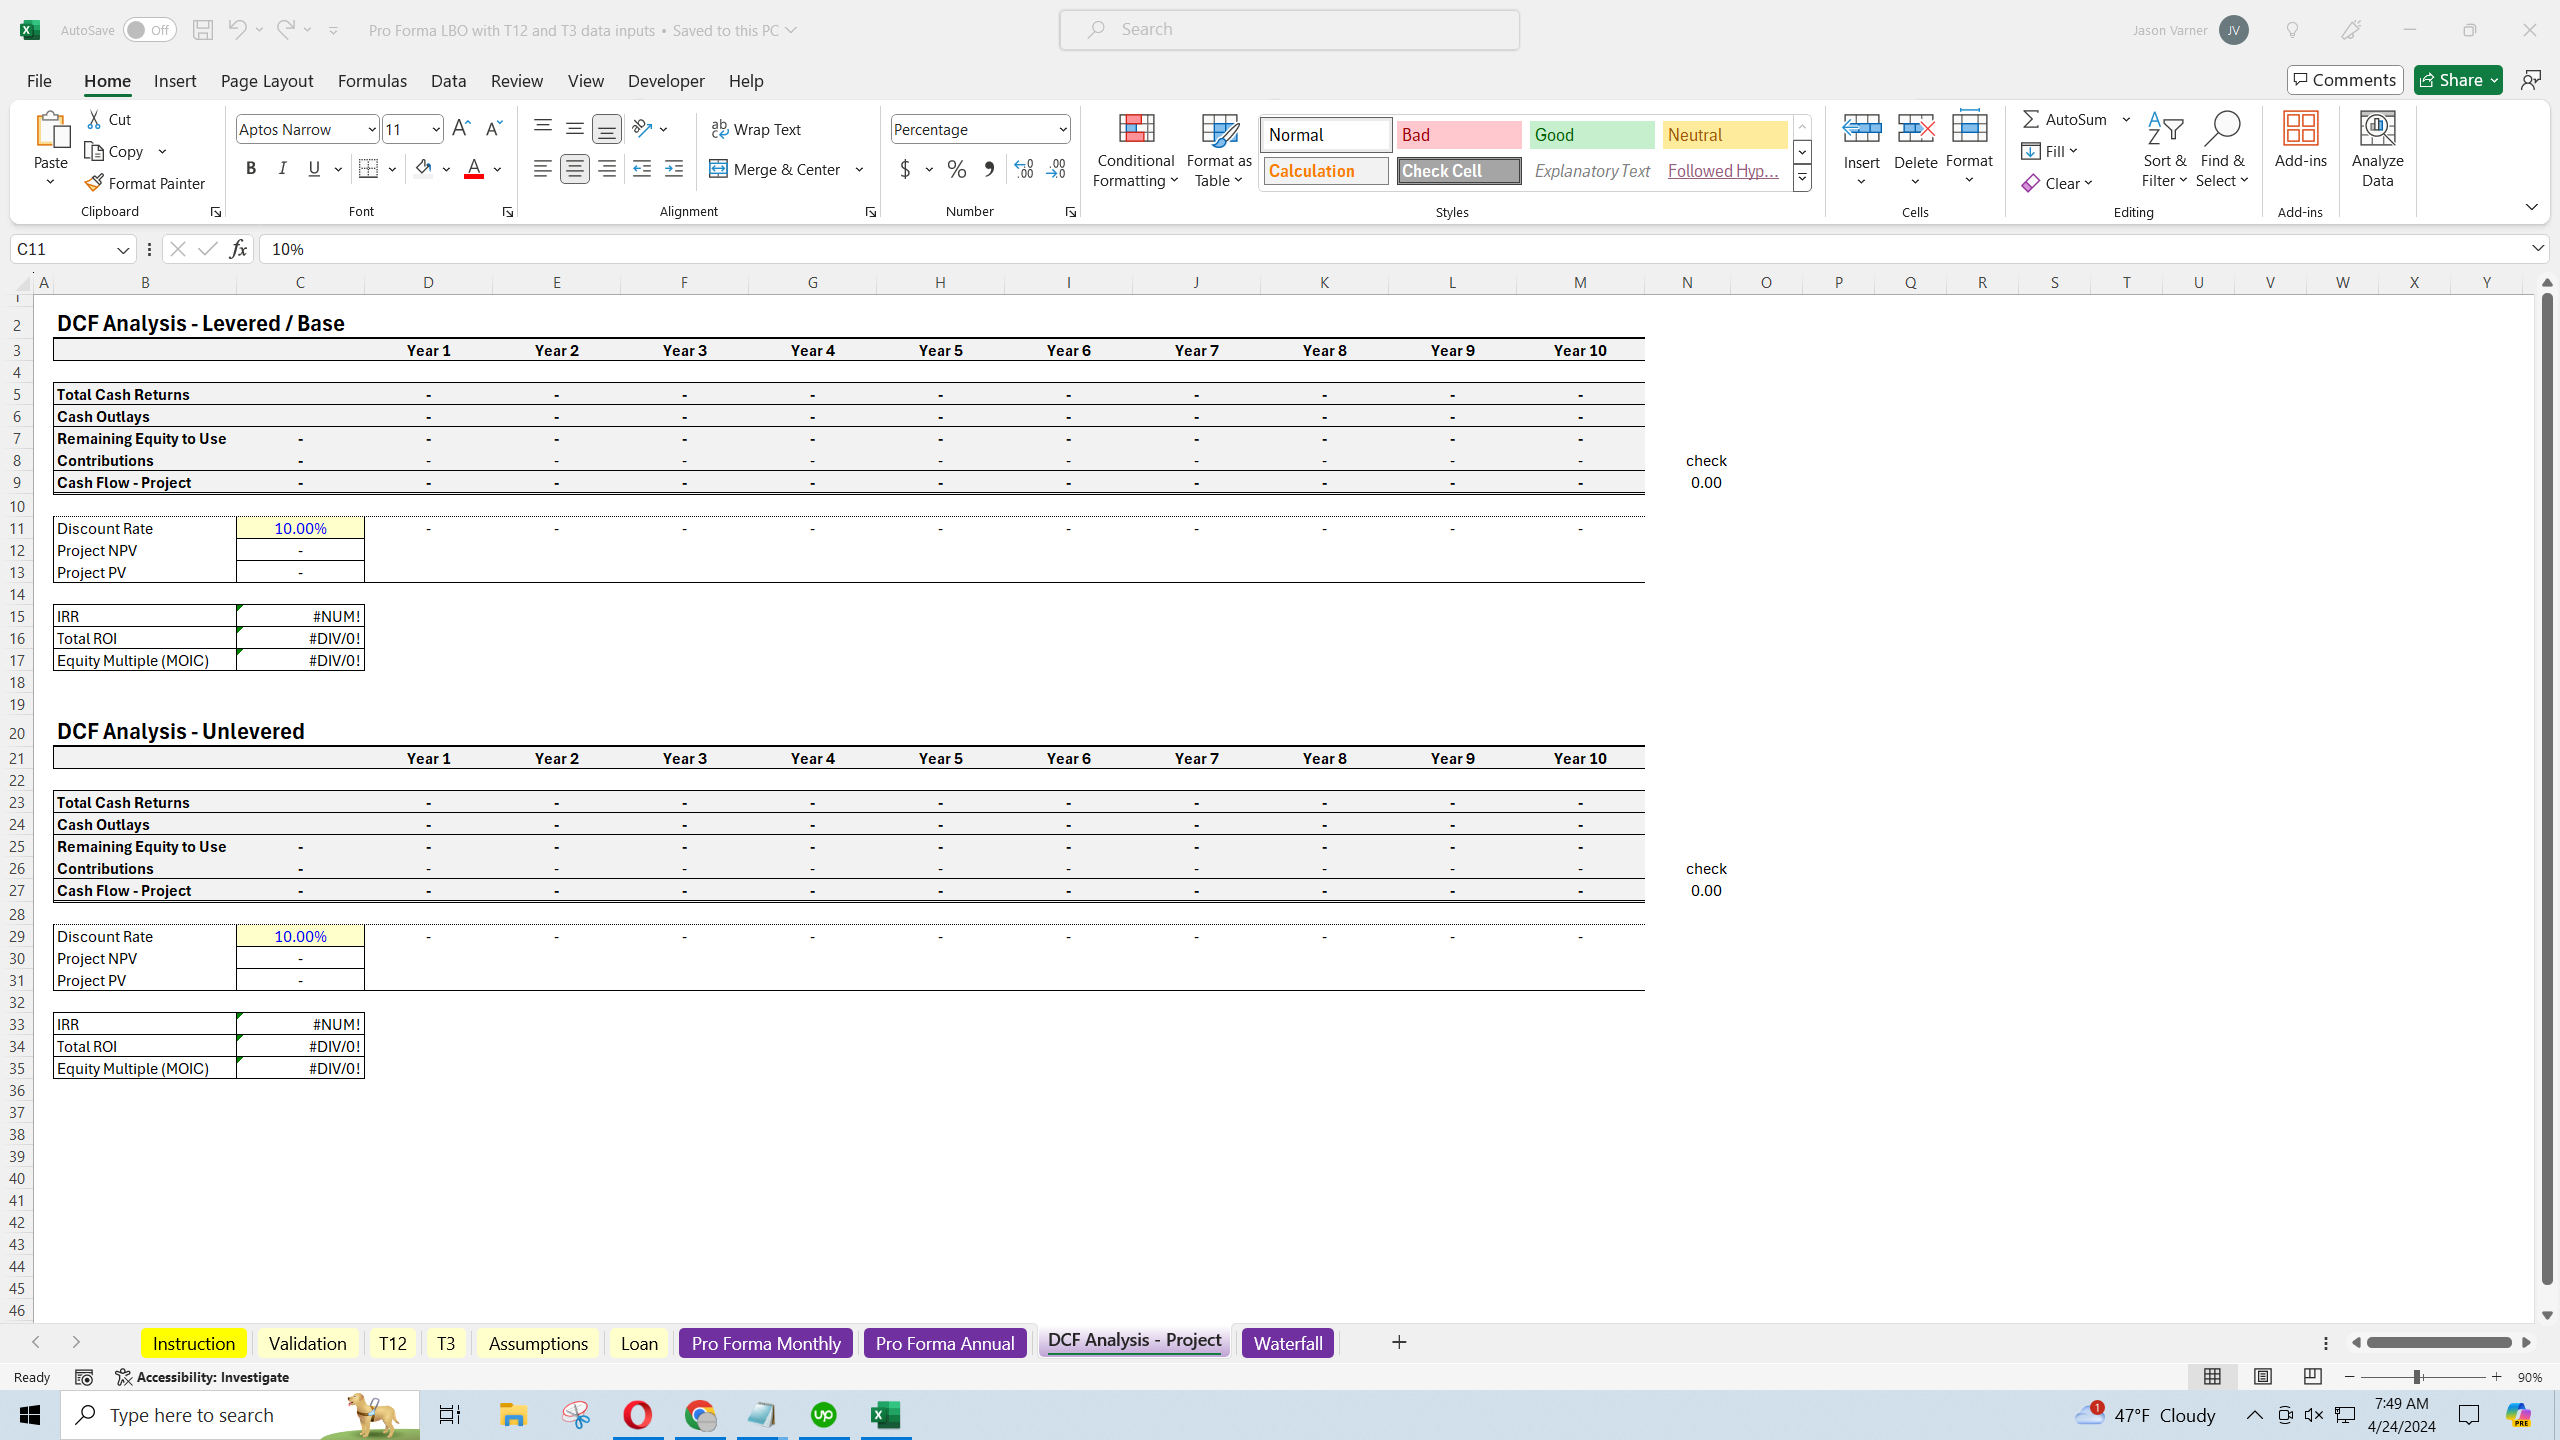Open the Merge & Center dropdown arrow
Image resolution: width=2560 pixels, height=1440 pixels.
(858, 169)
